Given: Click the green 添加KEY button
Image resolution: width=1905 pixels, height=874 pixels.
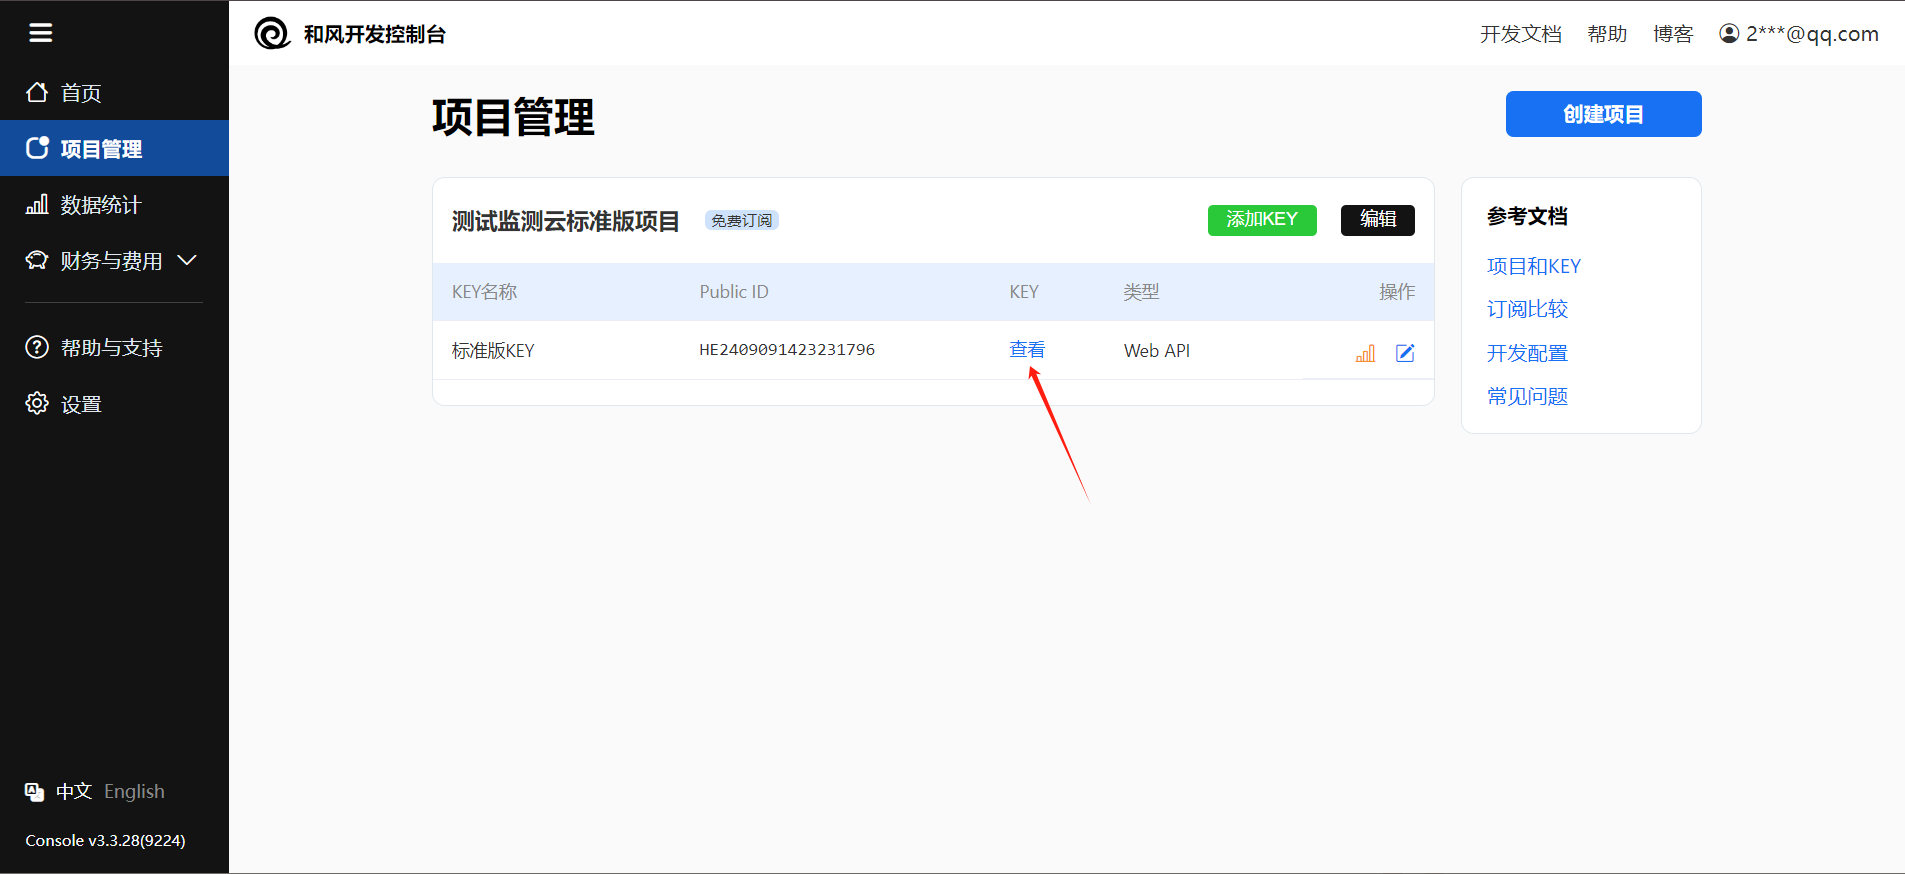Looking at the screenshot, I should pyautogui.click(x=1261, y=220).
